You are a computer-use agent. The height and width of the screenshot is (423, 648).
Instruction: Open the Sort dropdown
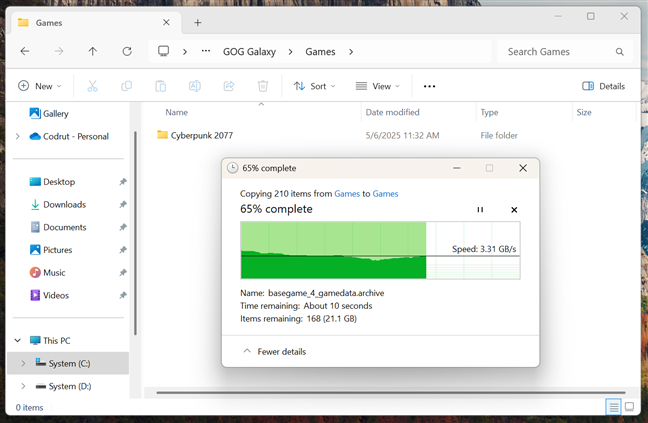[314, 86]
